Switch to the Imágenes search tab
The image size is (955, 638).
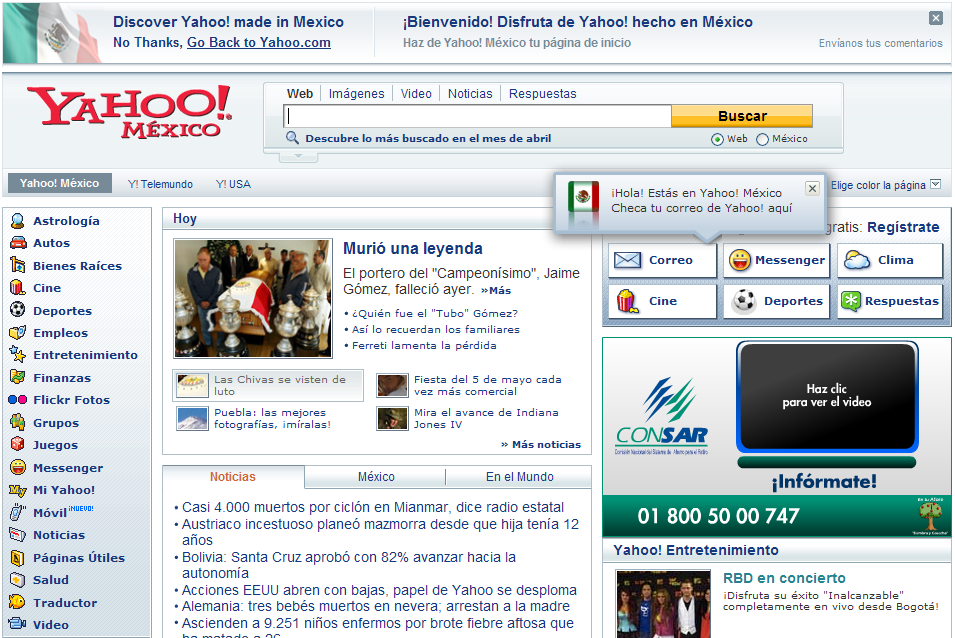point(356,94)
